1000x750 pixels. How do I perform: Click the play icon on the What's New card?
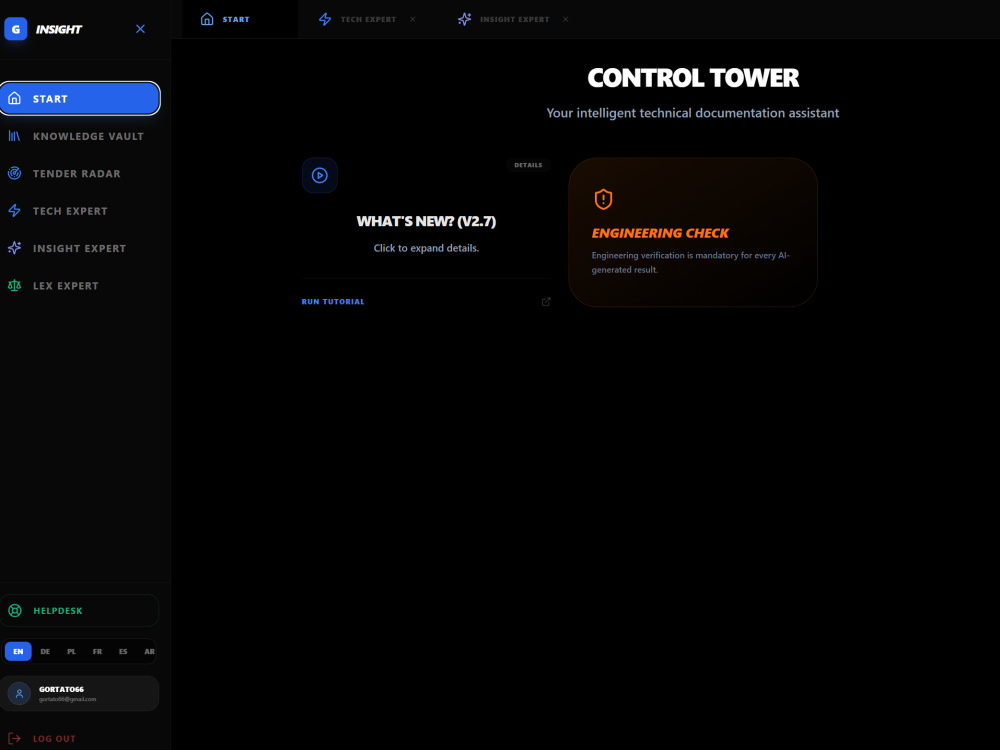pyautogui.click(x=320, y=175)
